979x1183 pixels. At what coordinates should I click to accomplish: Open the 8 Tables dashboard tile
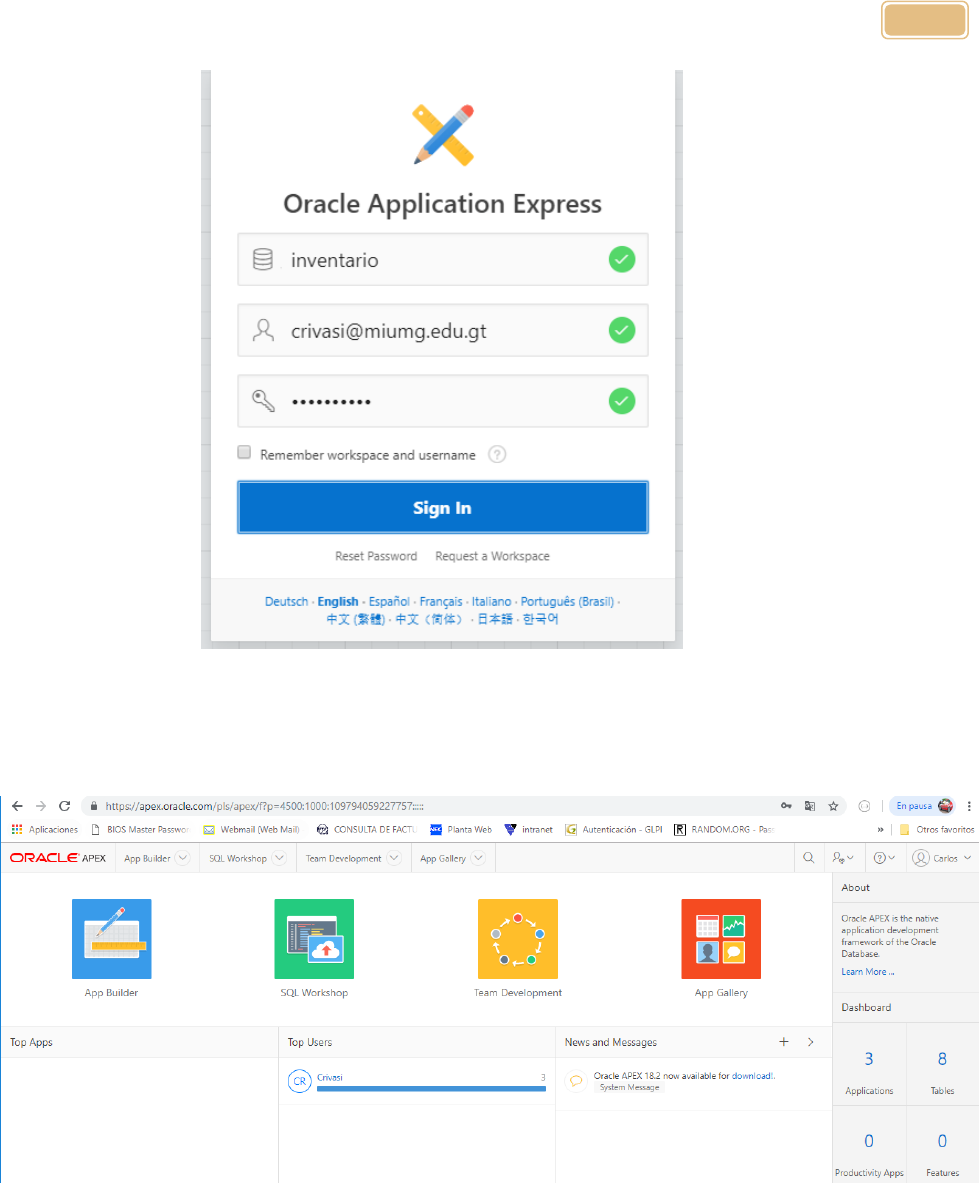[942, 1065]
